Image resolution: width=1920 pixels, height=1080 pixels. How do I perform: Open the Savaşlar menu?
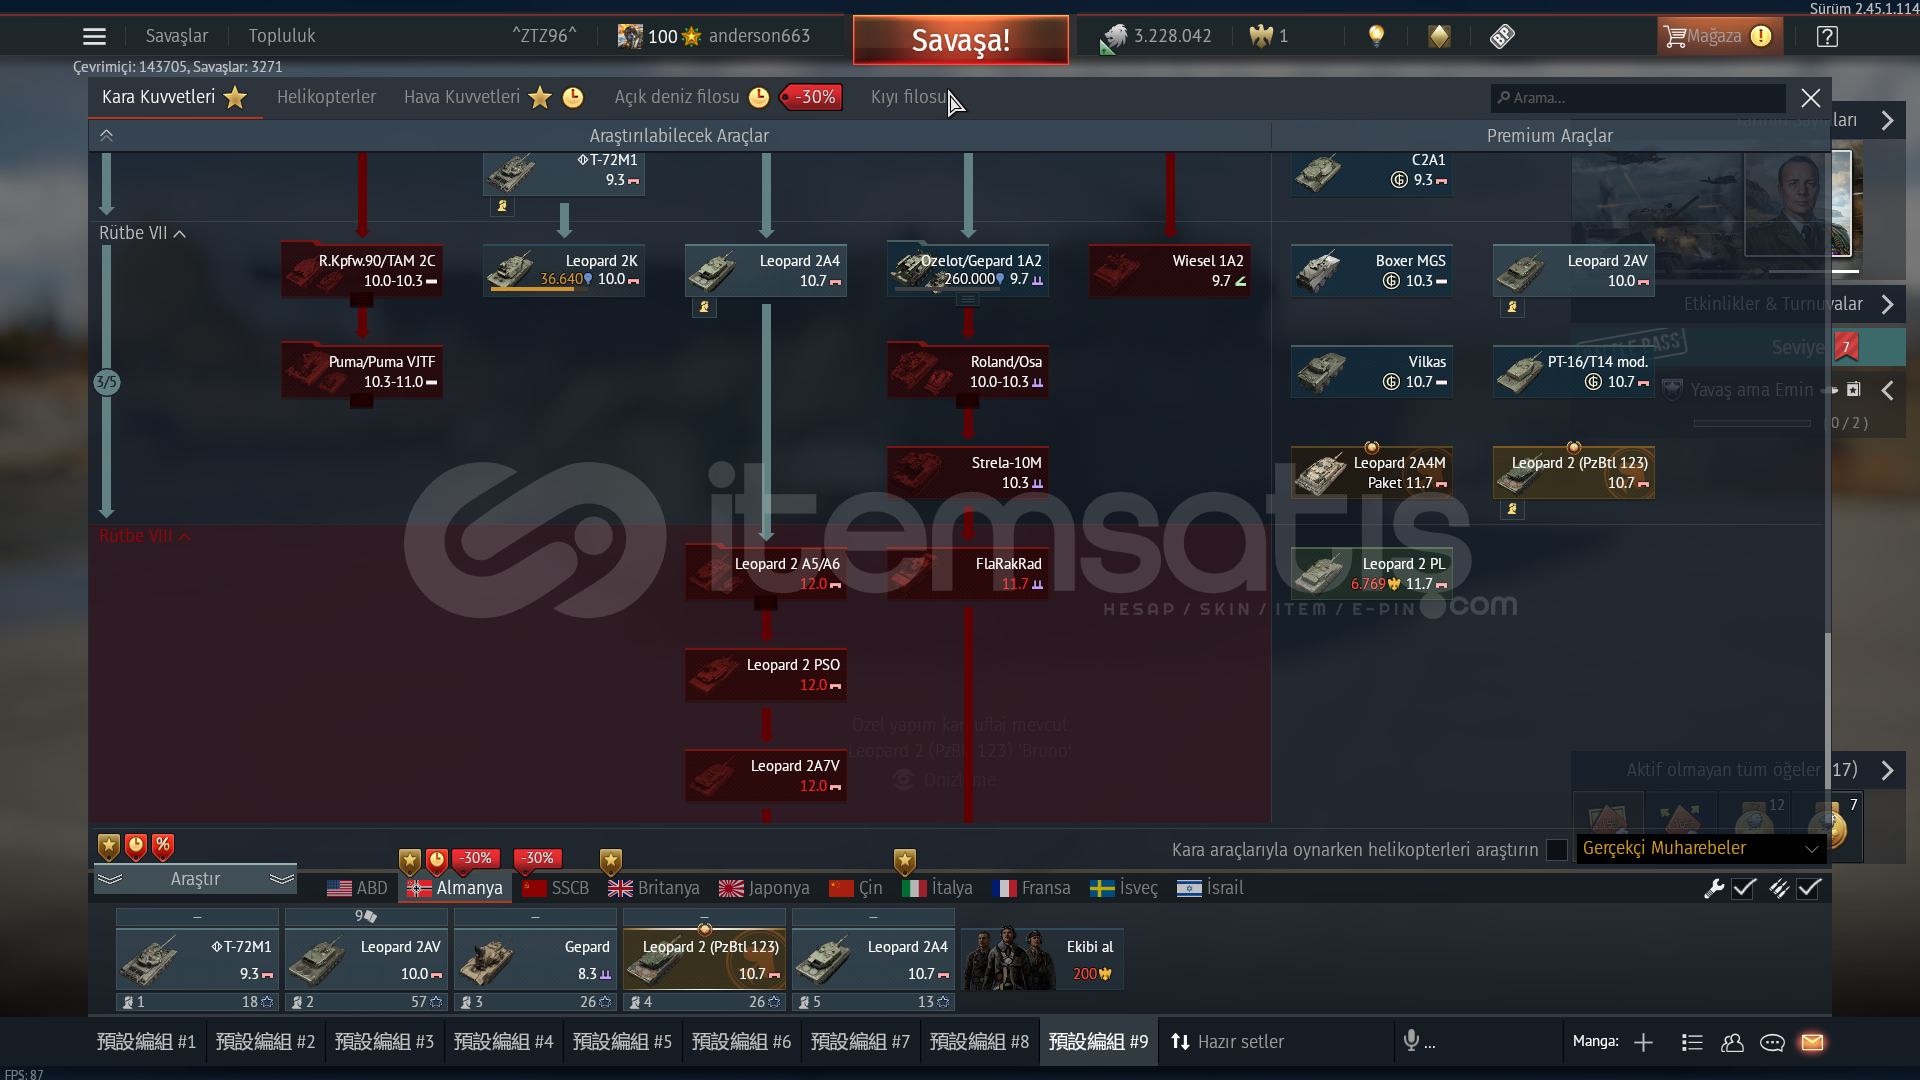point(177,36)
